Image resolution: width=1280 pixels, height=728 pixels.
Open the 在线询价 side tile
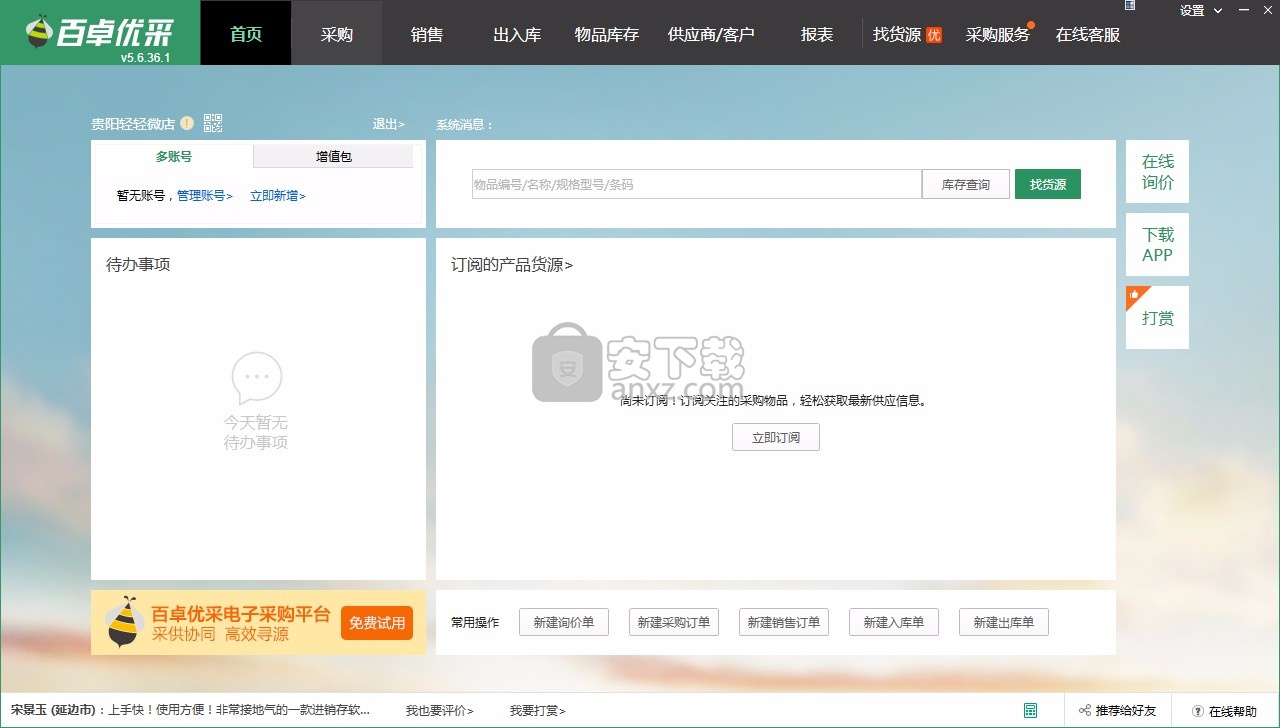[x=1157, y=172]
